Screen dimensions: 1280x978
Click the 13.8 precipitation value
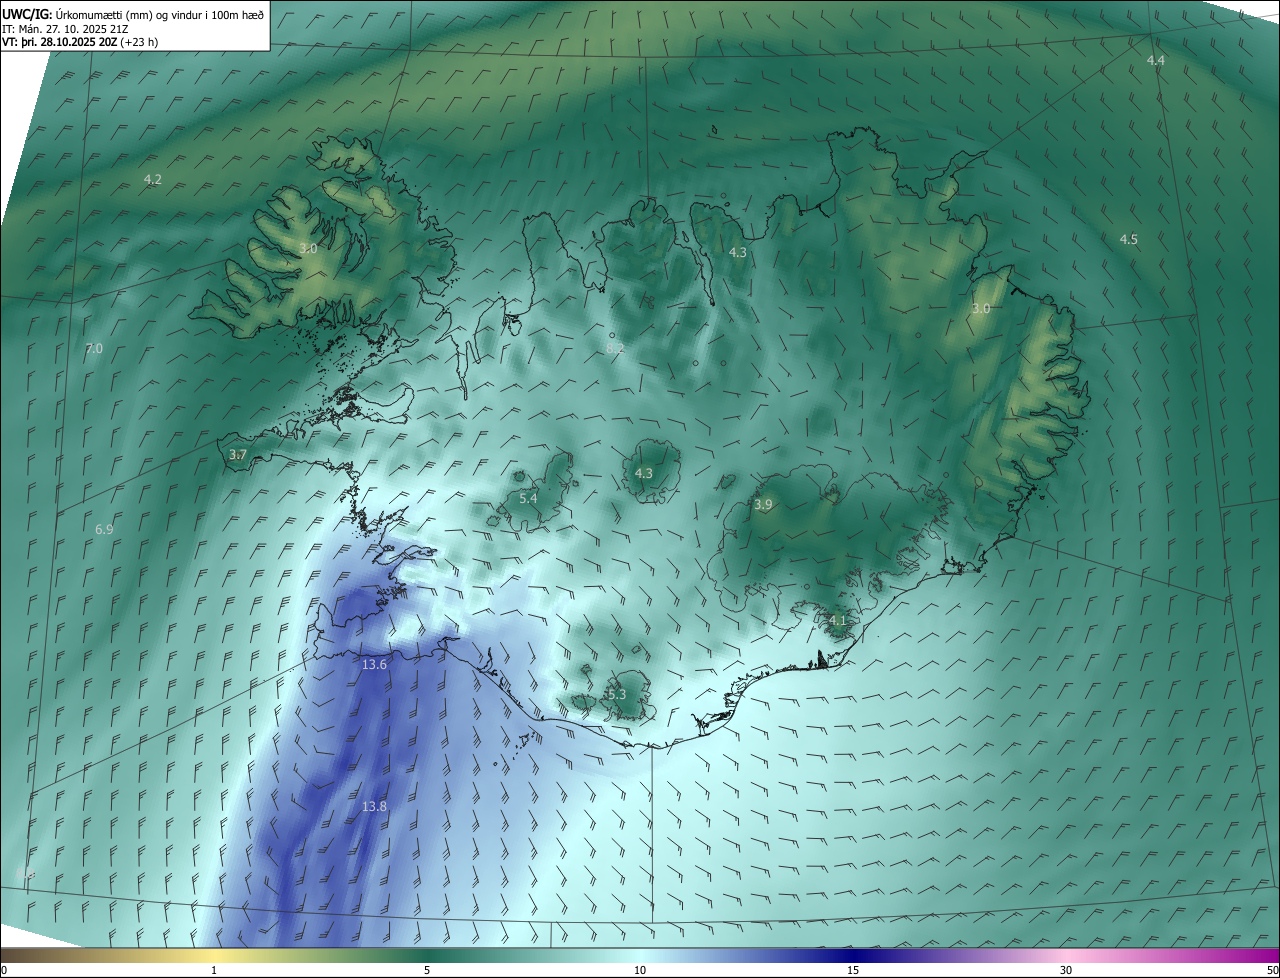pos(374,806)
